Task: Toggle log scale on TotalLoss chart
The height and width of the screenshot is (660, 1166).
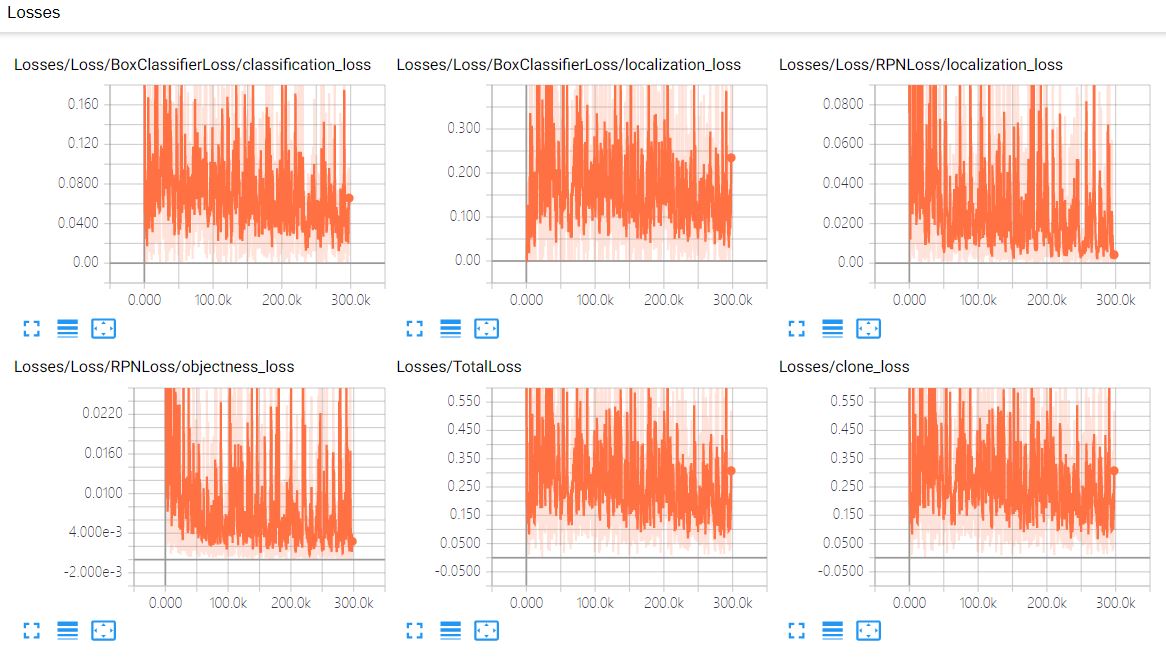Action: click(x=451, y=631)
